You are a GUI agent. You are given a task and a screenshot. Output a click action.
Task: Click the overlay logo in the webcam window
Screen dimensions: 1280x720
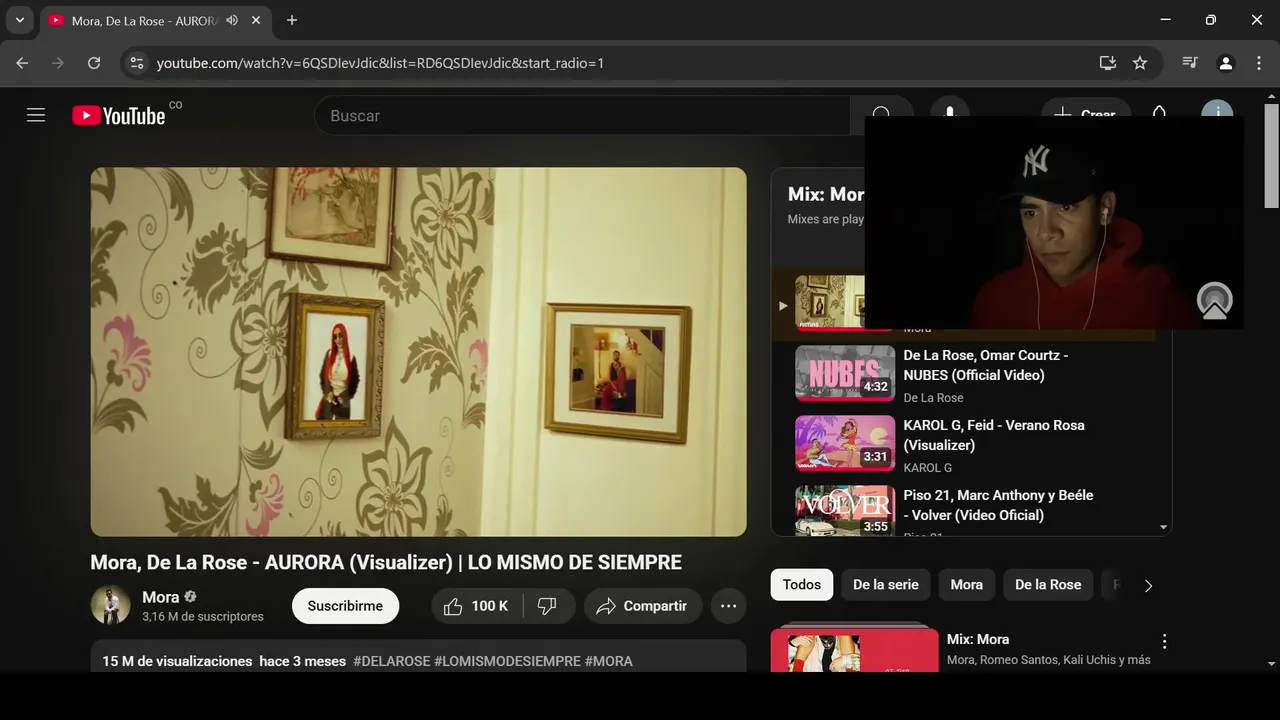click(1215, 301)
